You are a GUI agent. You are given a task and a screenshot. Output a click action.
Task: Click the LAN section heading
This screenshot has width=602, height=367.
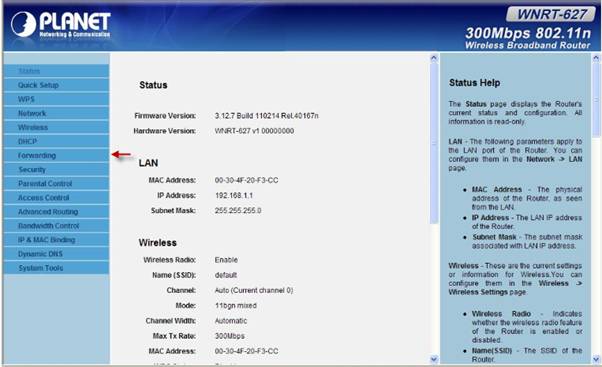pos(149,163)
